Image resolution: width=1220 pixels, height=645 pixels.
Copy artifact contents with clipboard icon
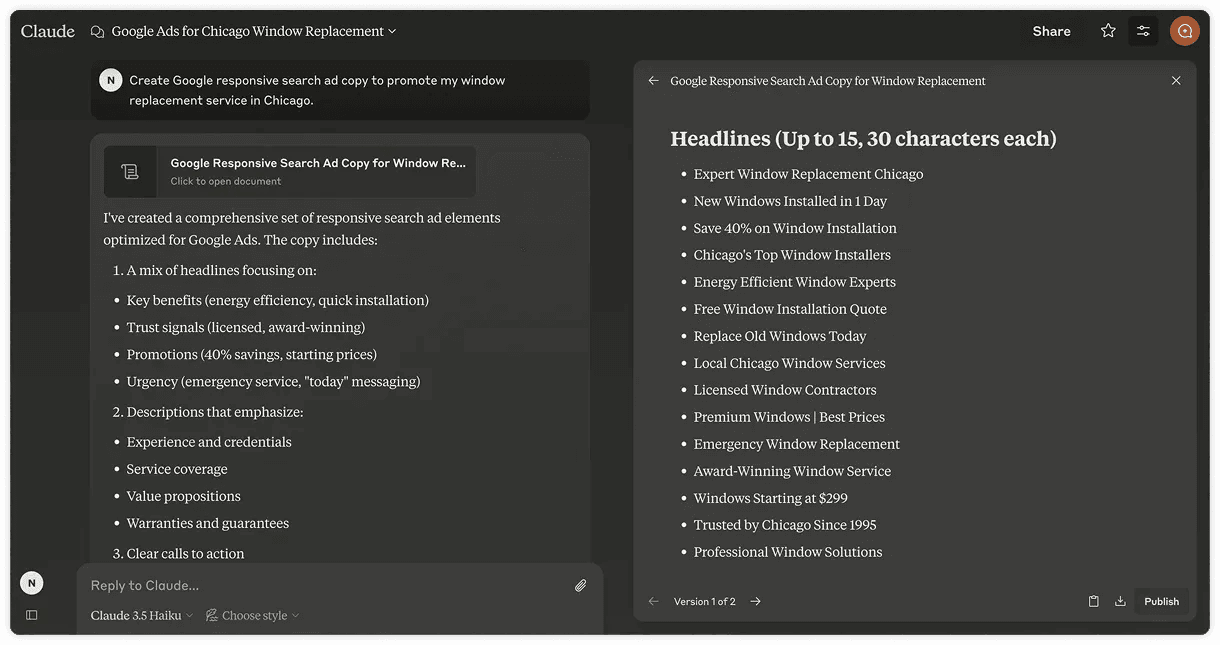pos(1094,601)
